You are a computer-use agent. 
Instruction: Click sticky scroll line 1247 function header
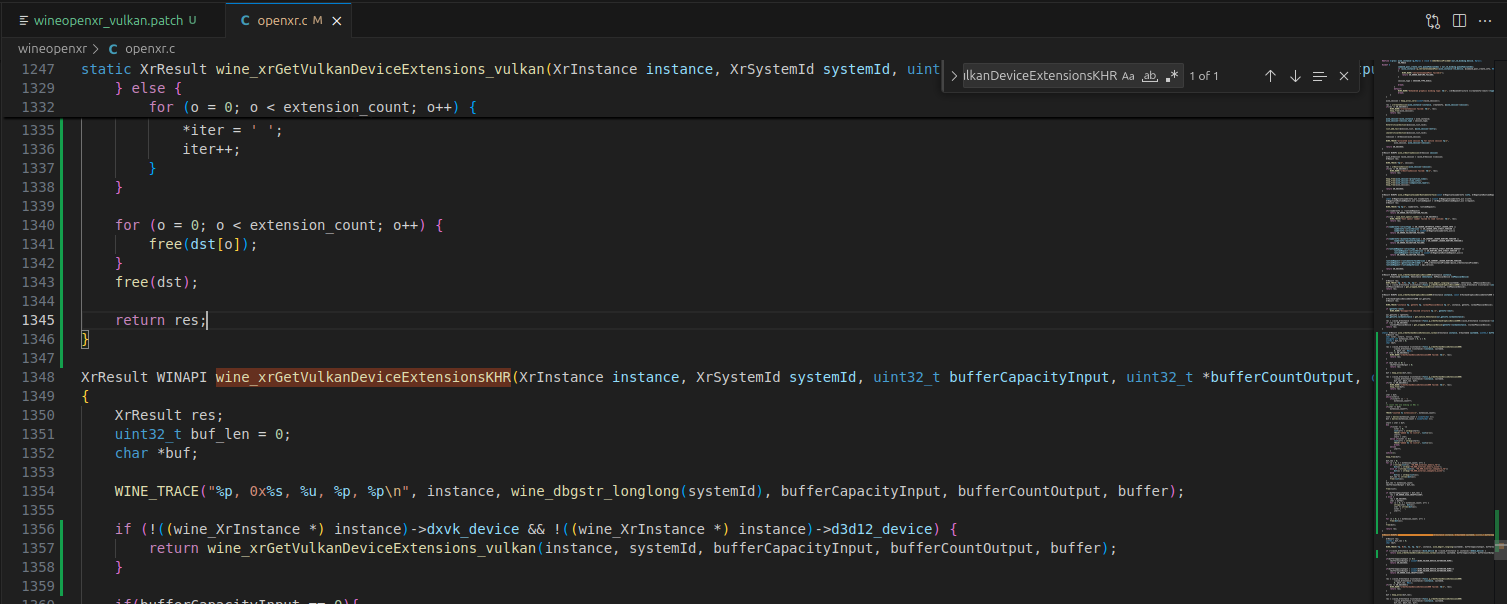point(510,69)
